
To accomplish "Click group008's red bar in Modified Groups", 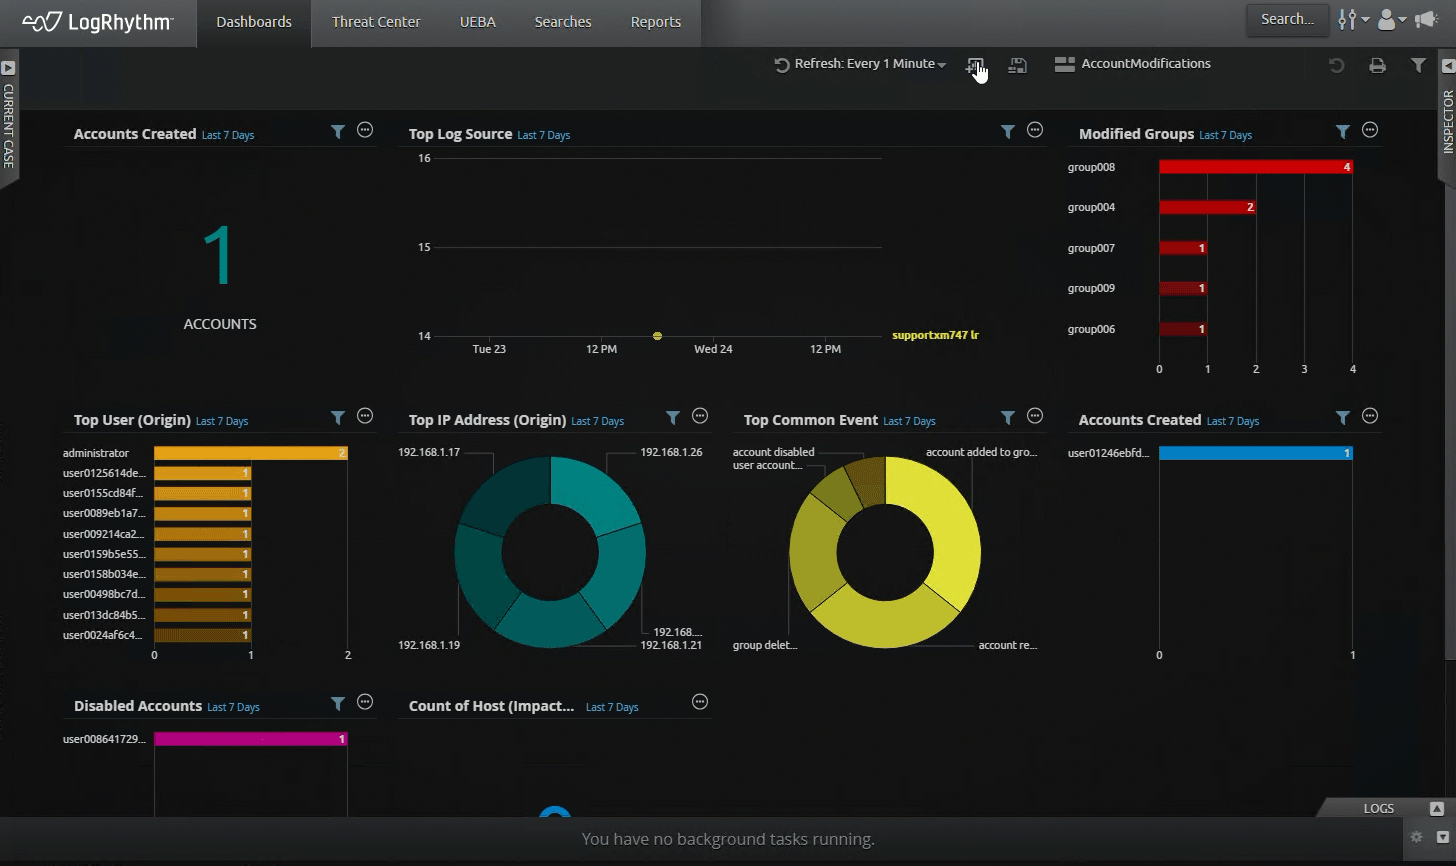I will click(x=1255, y=166).
